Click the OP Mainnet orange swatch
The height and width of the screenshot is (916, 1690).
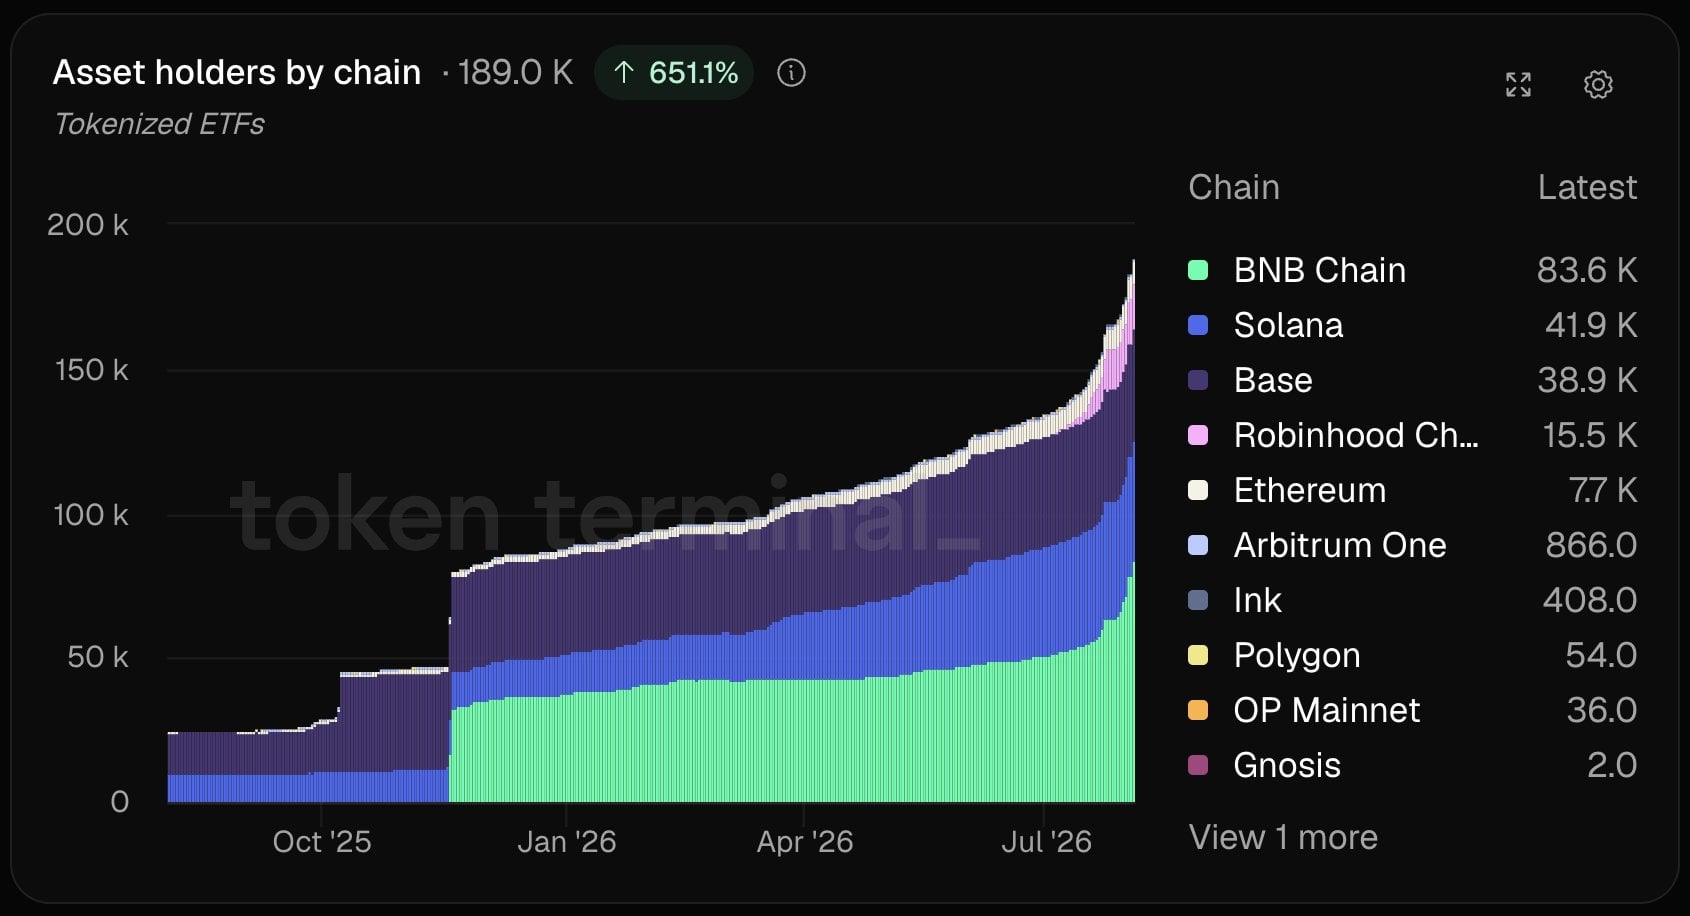1197,710
